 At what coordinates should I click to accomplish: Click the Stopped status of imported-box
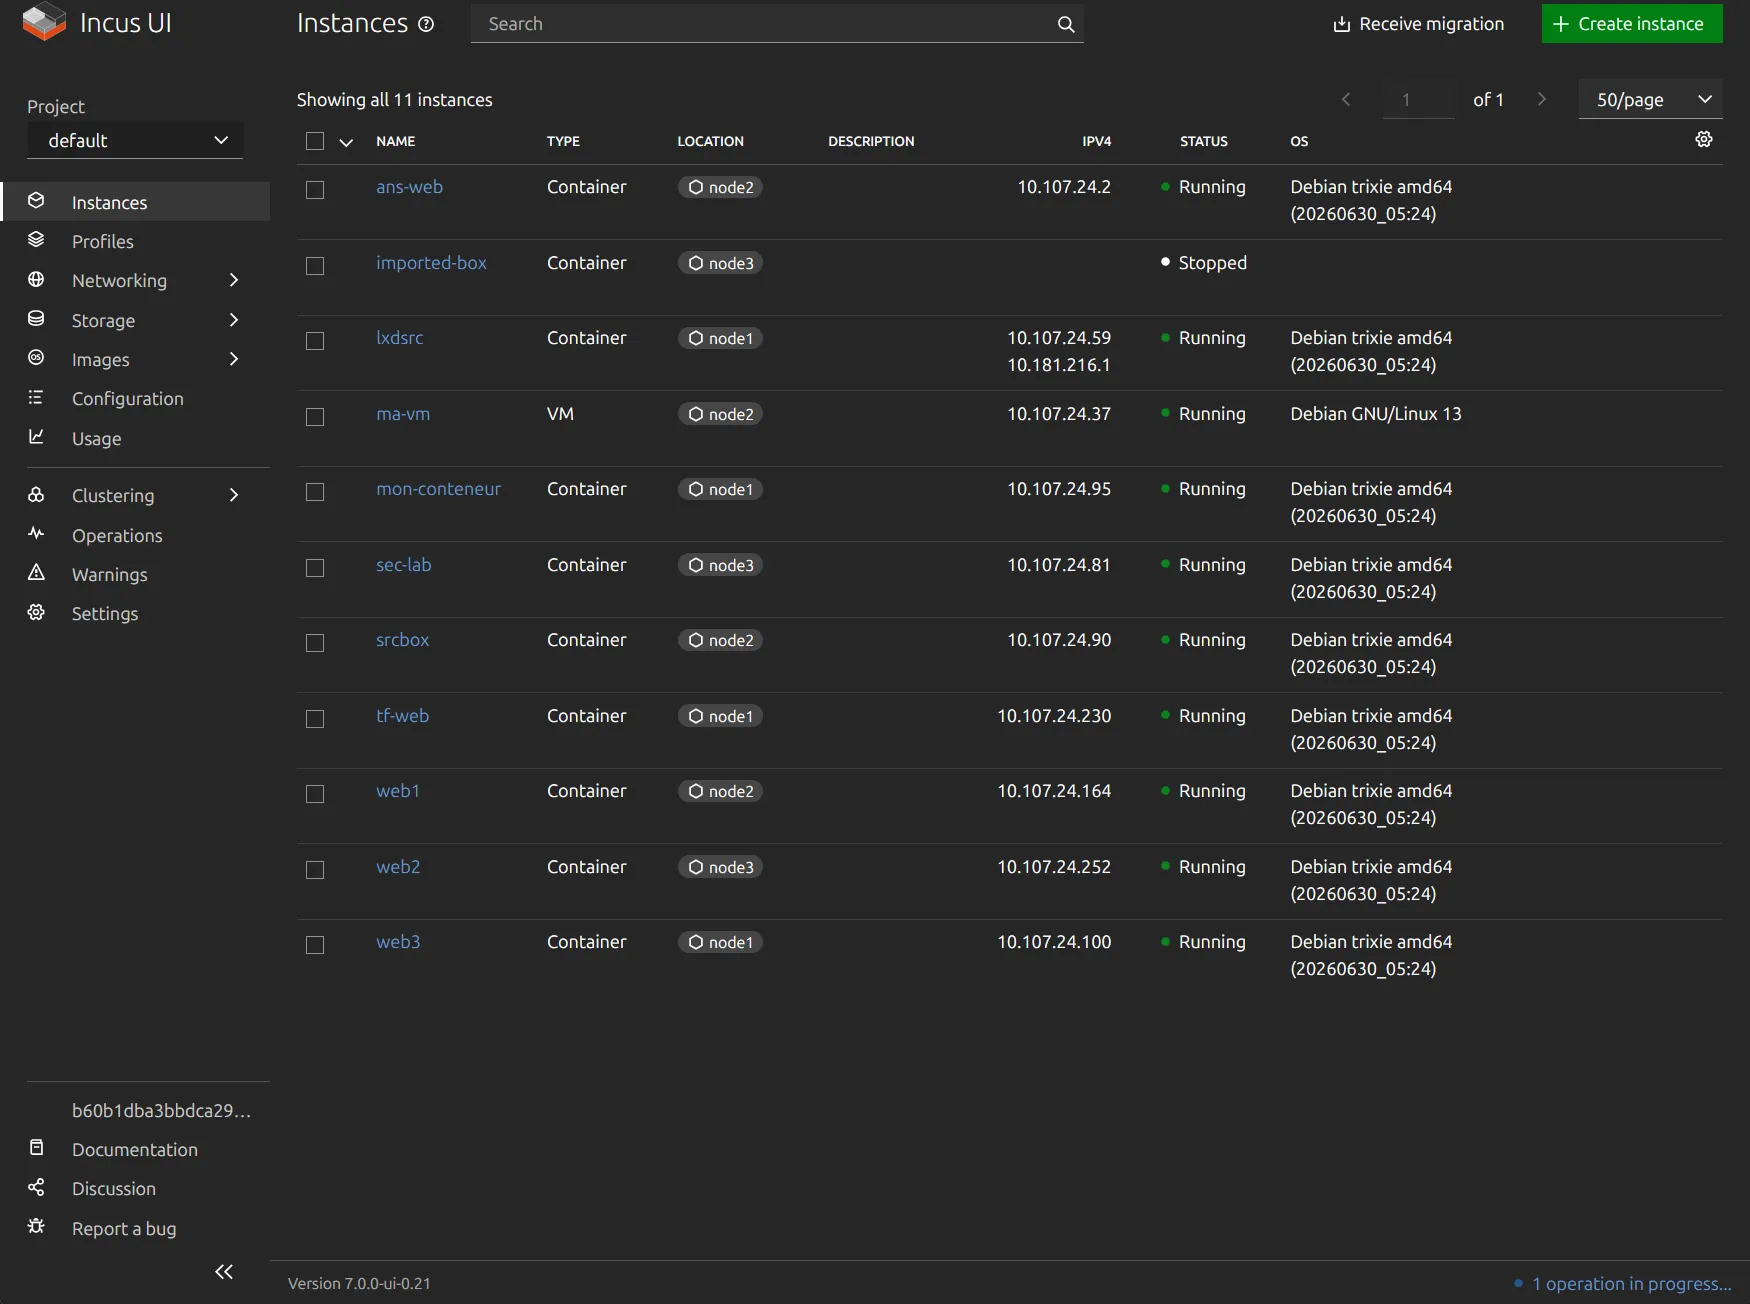[1204, 263]
